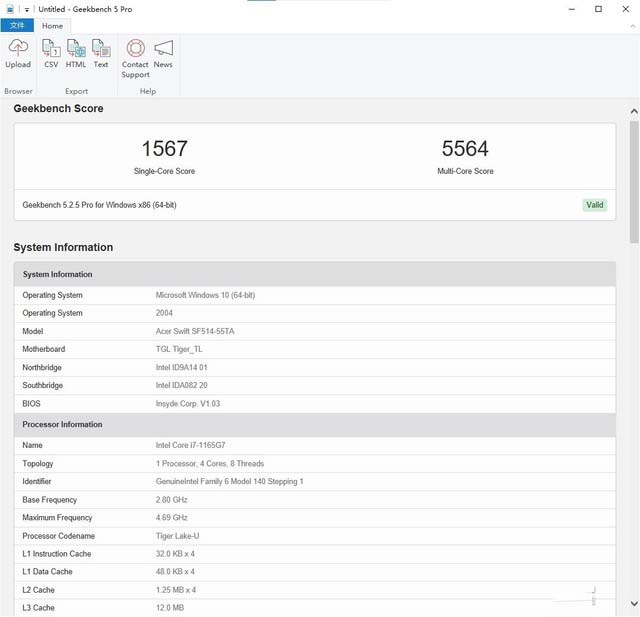Select Intel ID9A14 01 northbridge value
The height and width of the screenshot is (617, 640).
(182, 367)
